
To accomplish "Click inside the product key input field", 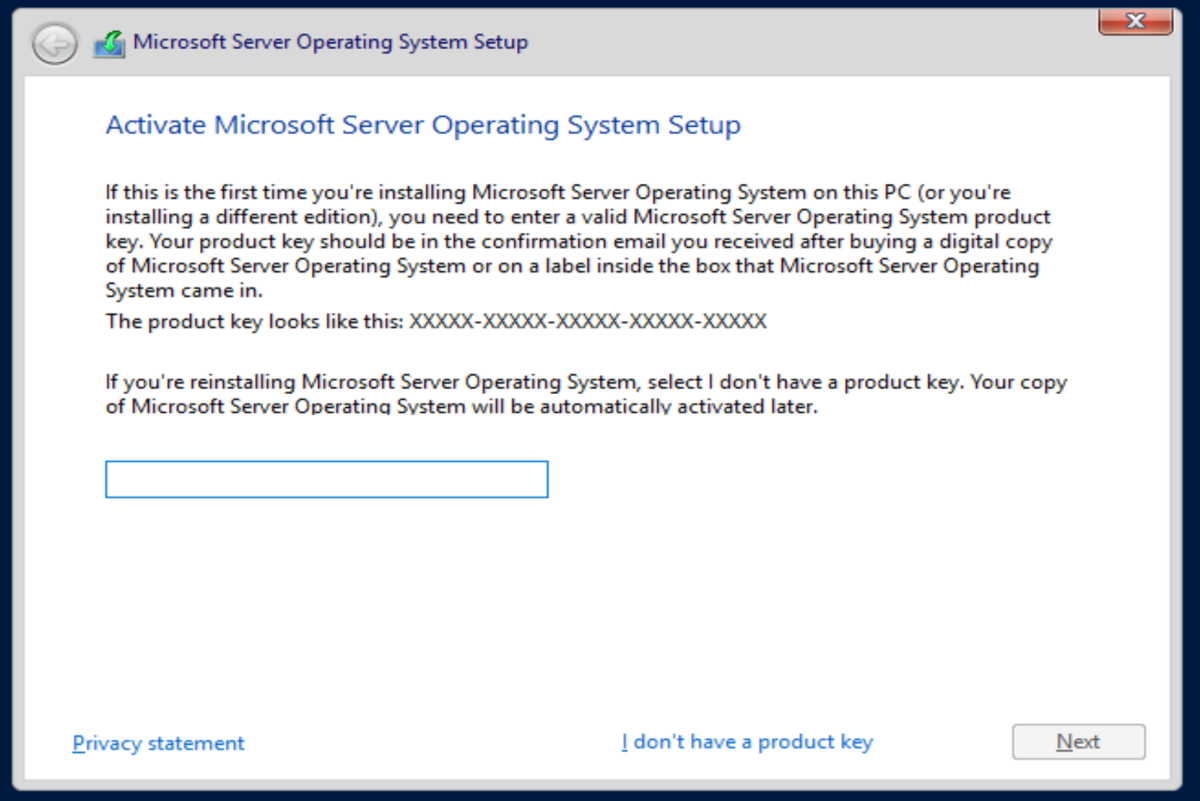I will 327,479.
